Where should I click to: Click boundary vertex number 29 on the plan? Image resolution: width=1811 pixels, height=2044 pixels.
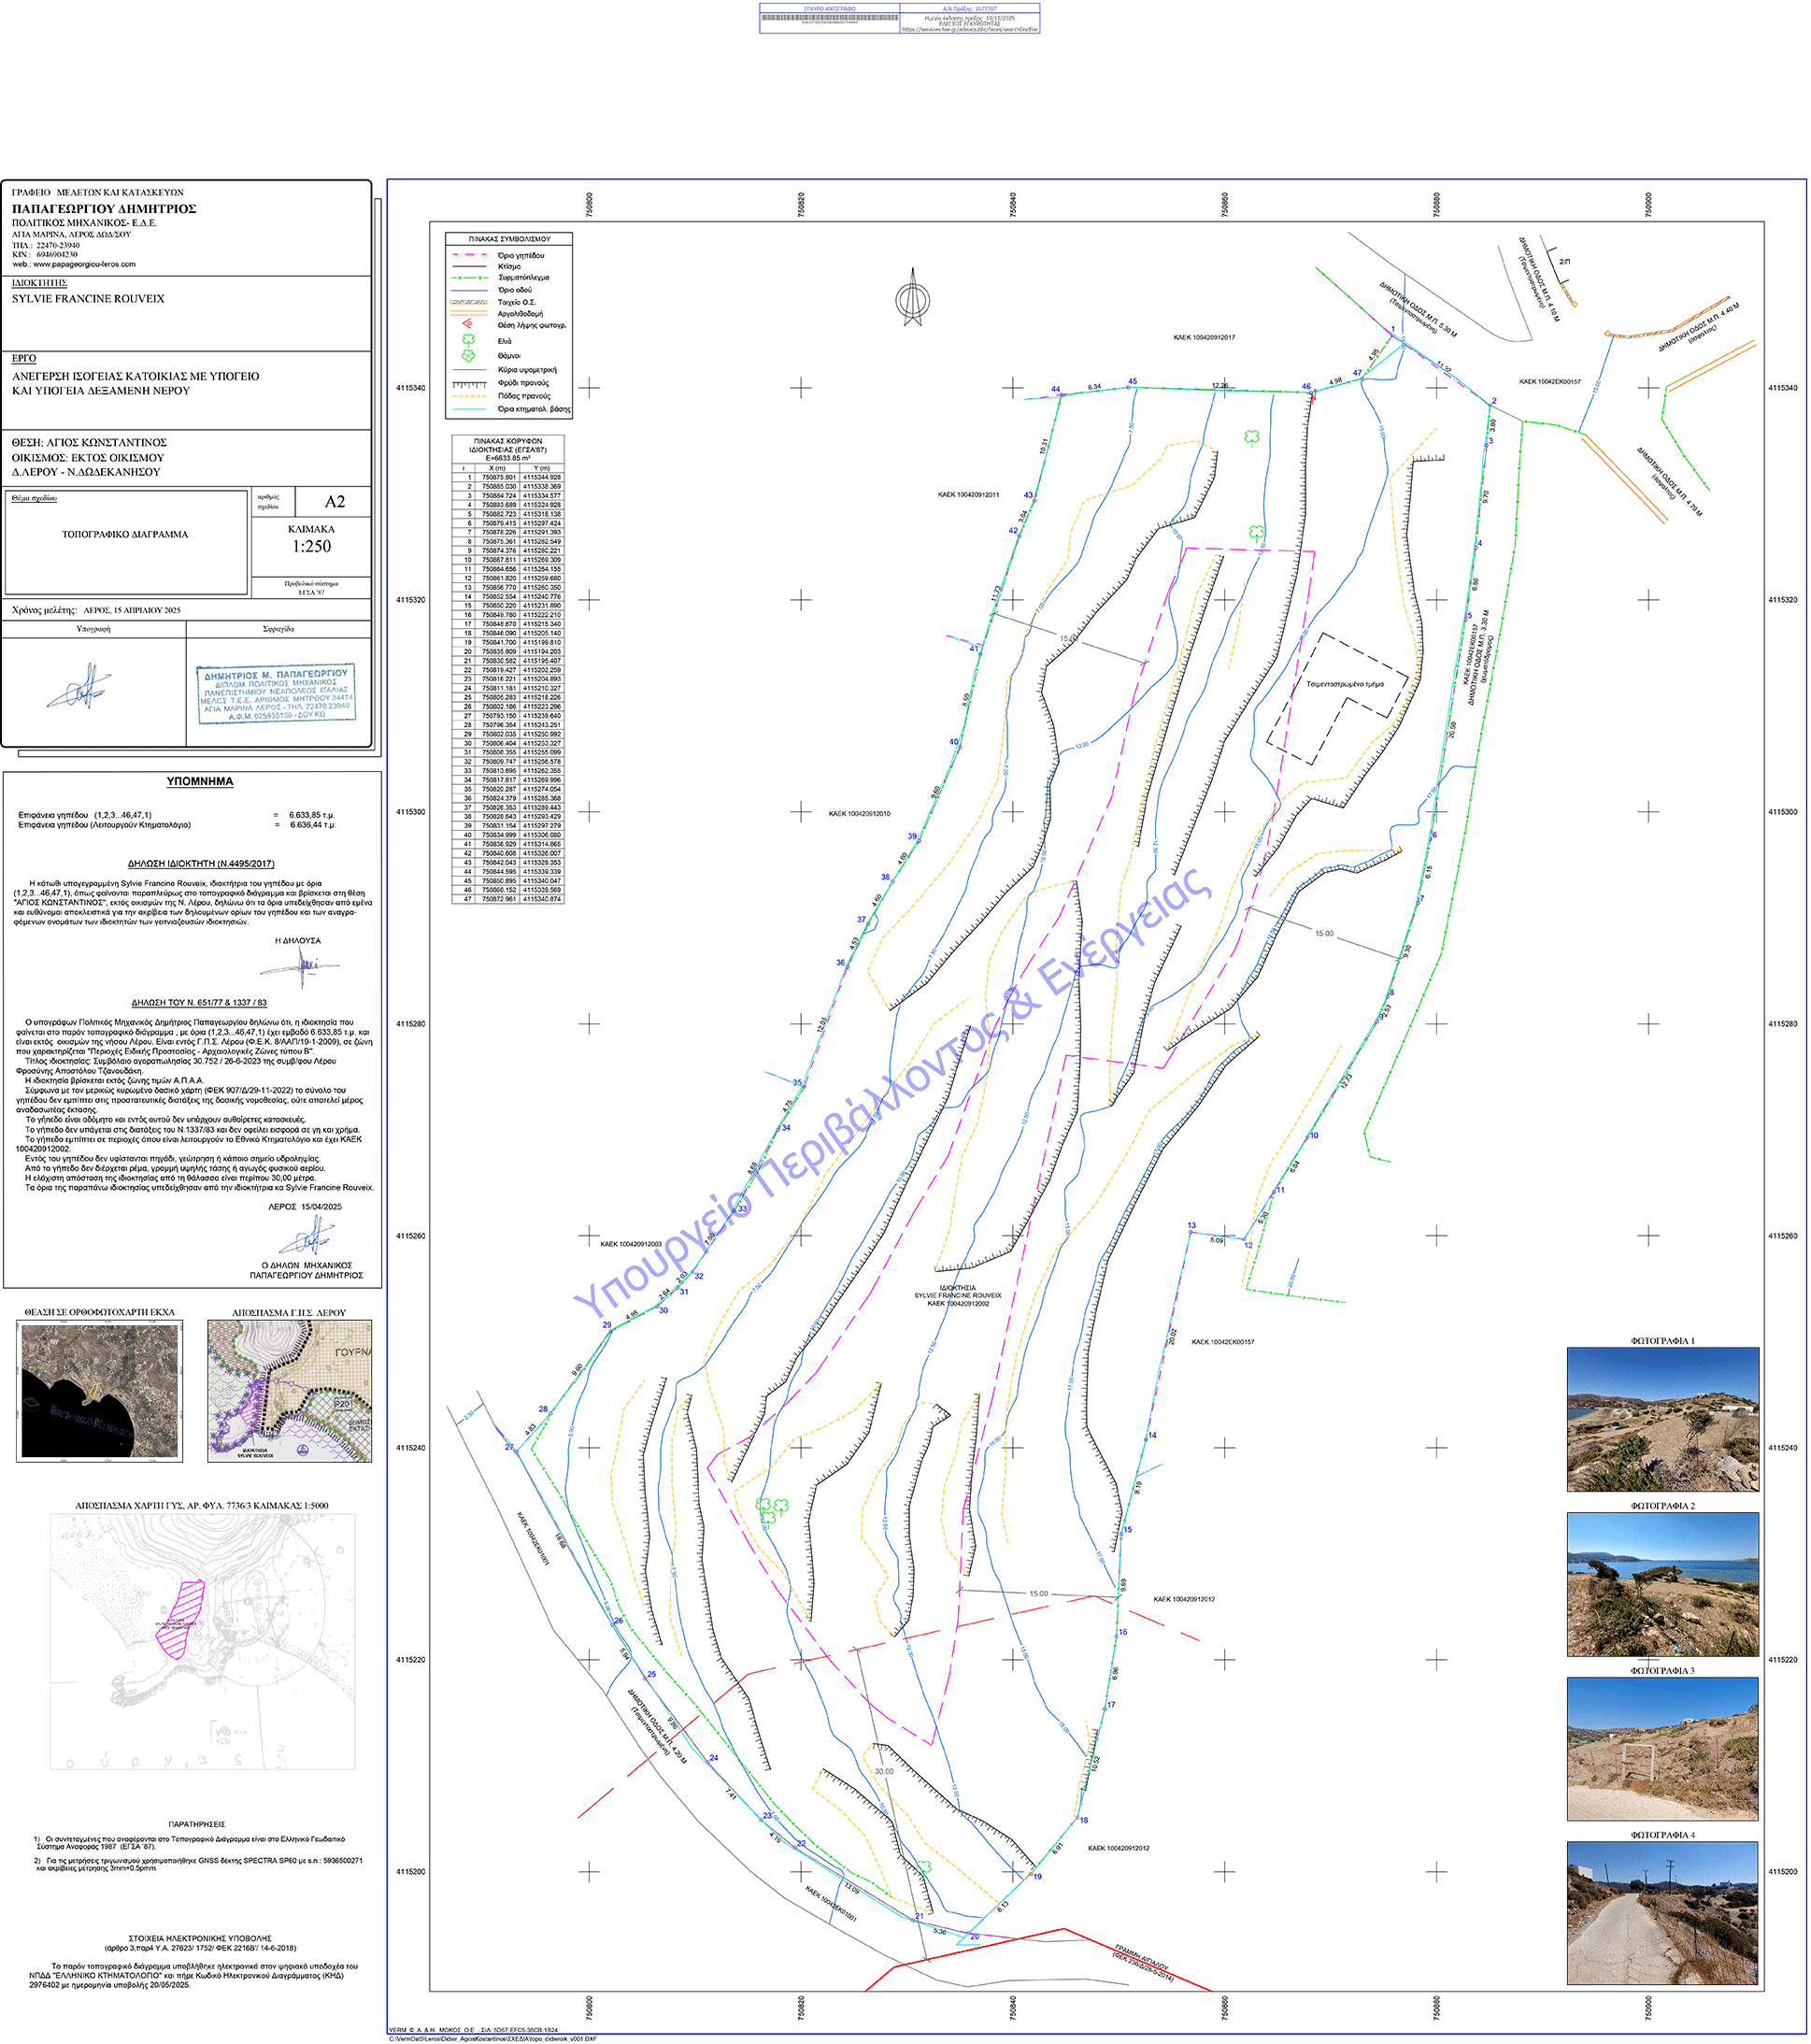point(607,1325)
